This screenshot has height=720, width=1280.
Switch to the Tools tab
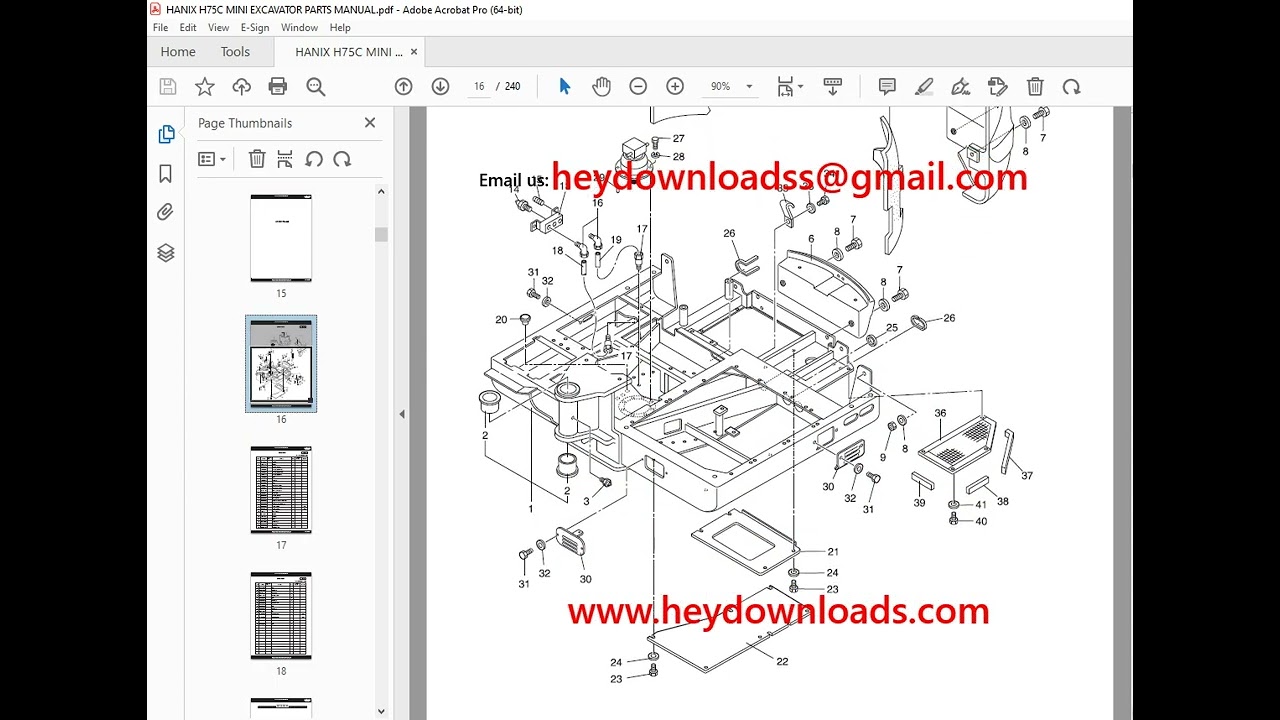click(x=235, y=52)
